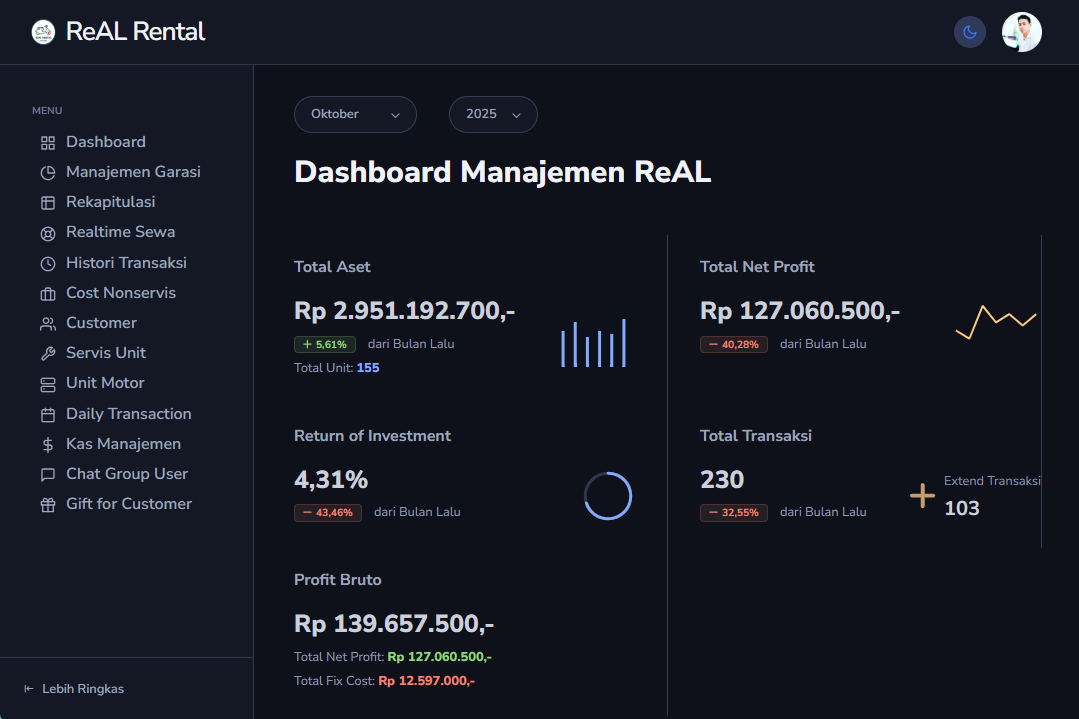The width and height of the screenshot is (1079, 719).
Task: Click the Total Net Profit line chart
Action: 996,322
